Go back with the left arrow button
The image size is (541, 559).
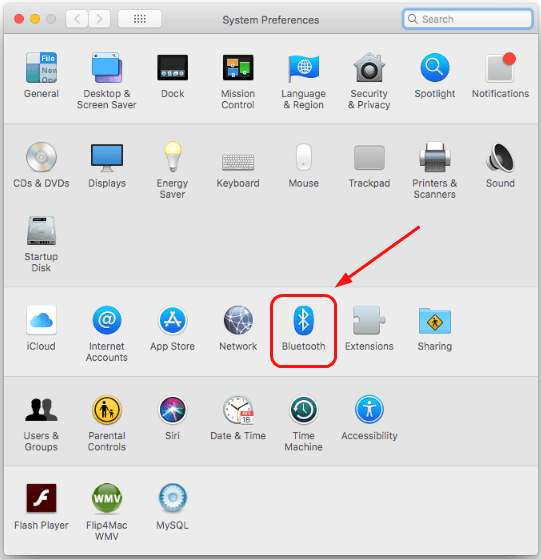coord(77,19)
